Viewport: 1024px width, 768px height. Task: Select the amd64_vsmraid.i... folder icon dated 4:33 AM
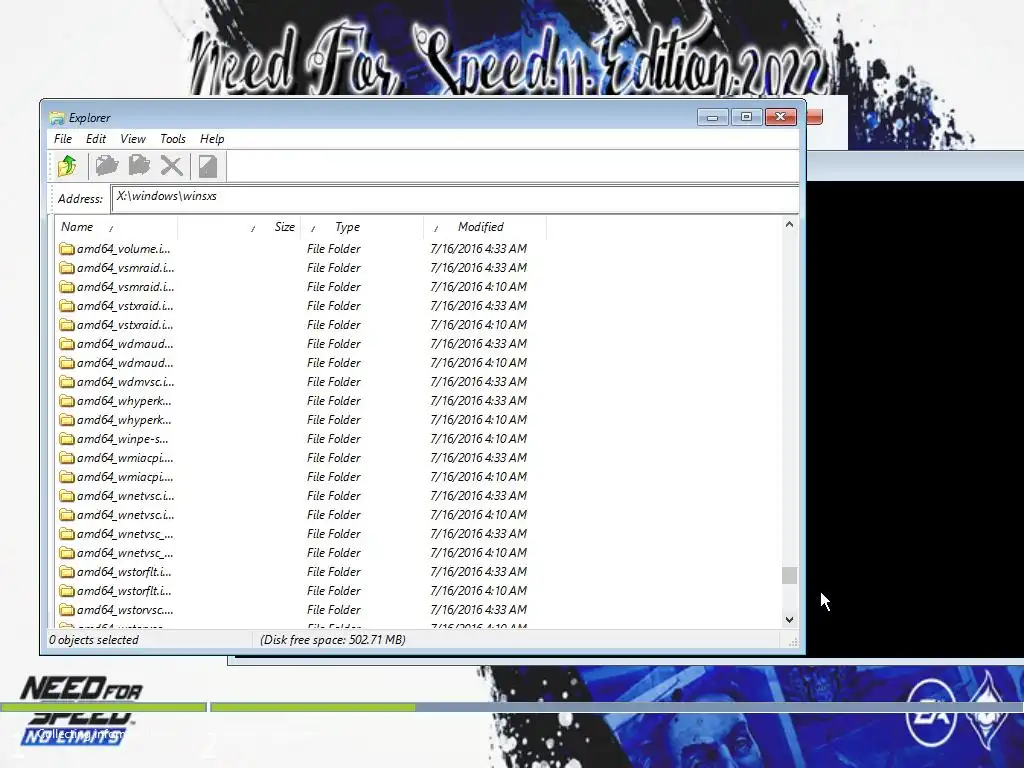67,268
